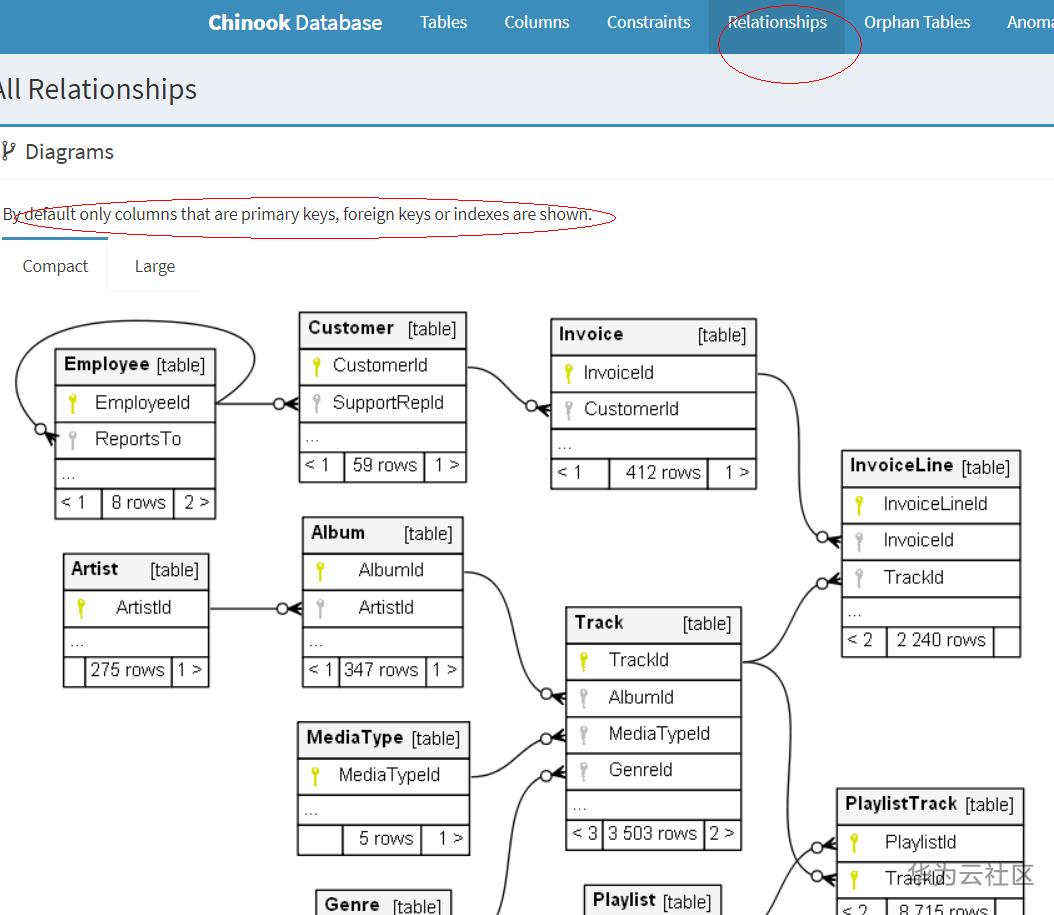Click the InvoiceId key icon in Invoice table

point(568,373)
